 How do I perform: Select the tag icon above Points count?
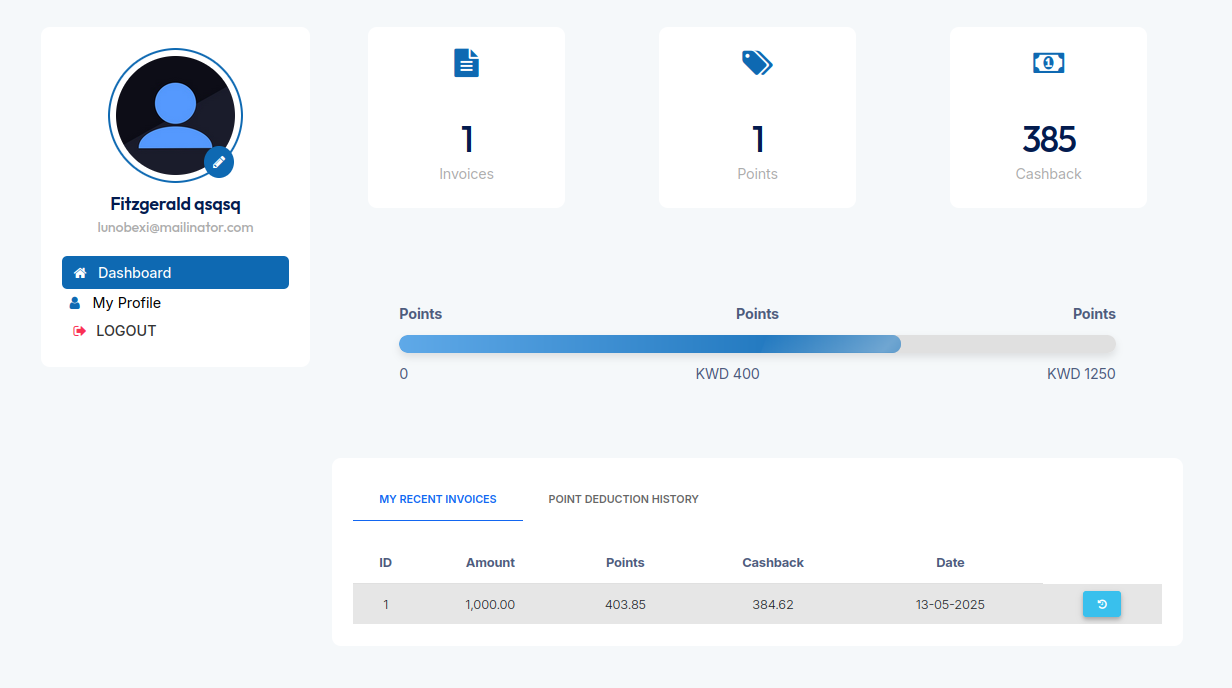[x=757, y=62]
